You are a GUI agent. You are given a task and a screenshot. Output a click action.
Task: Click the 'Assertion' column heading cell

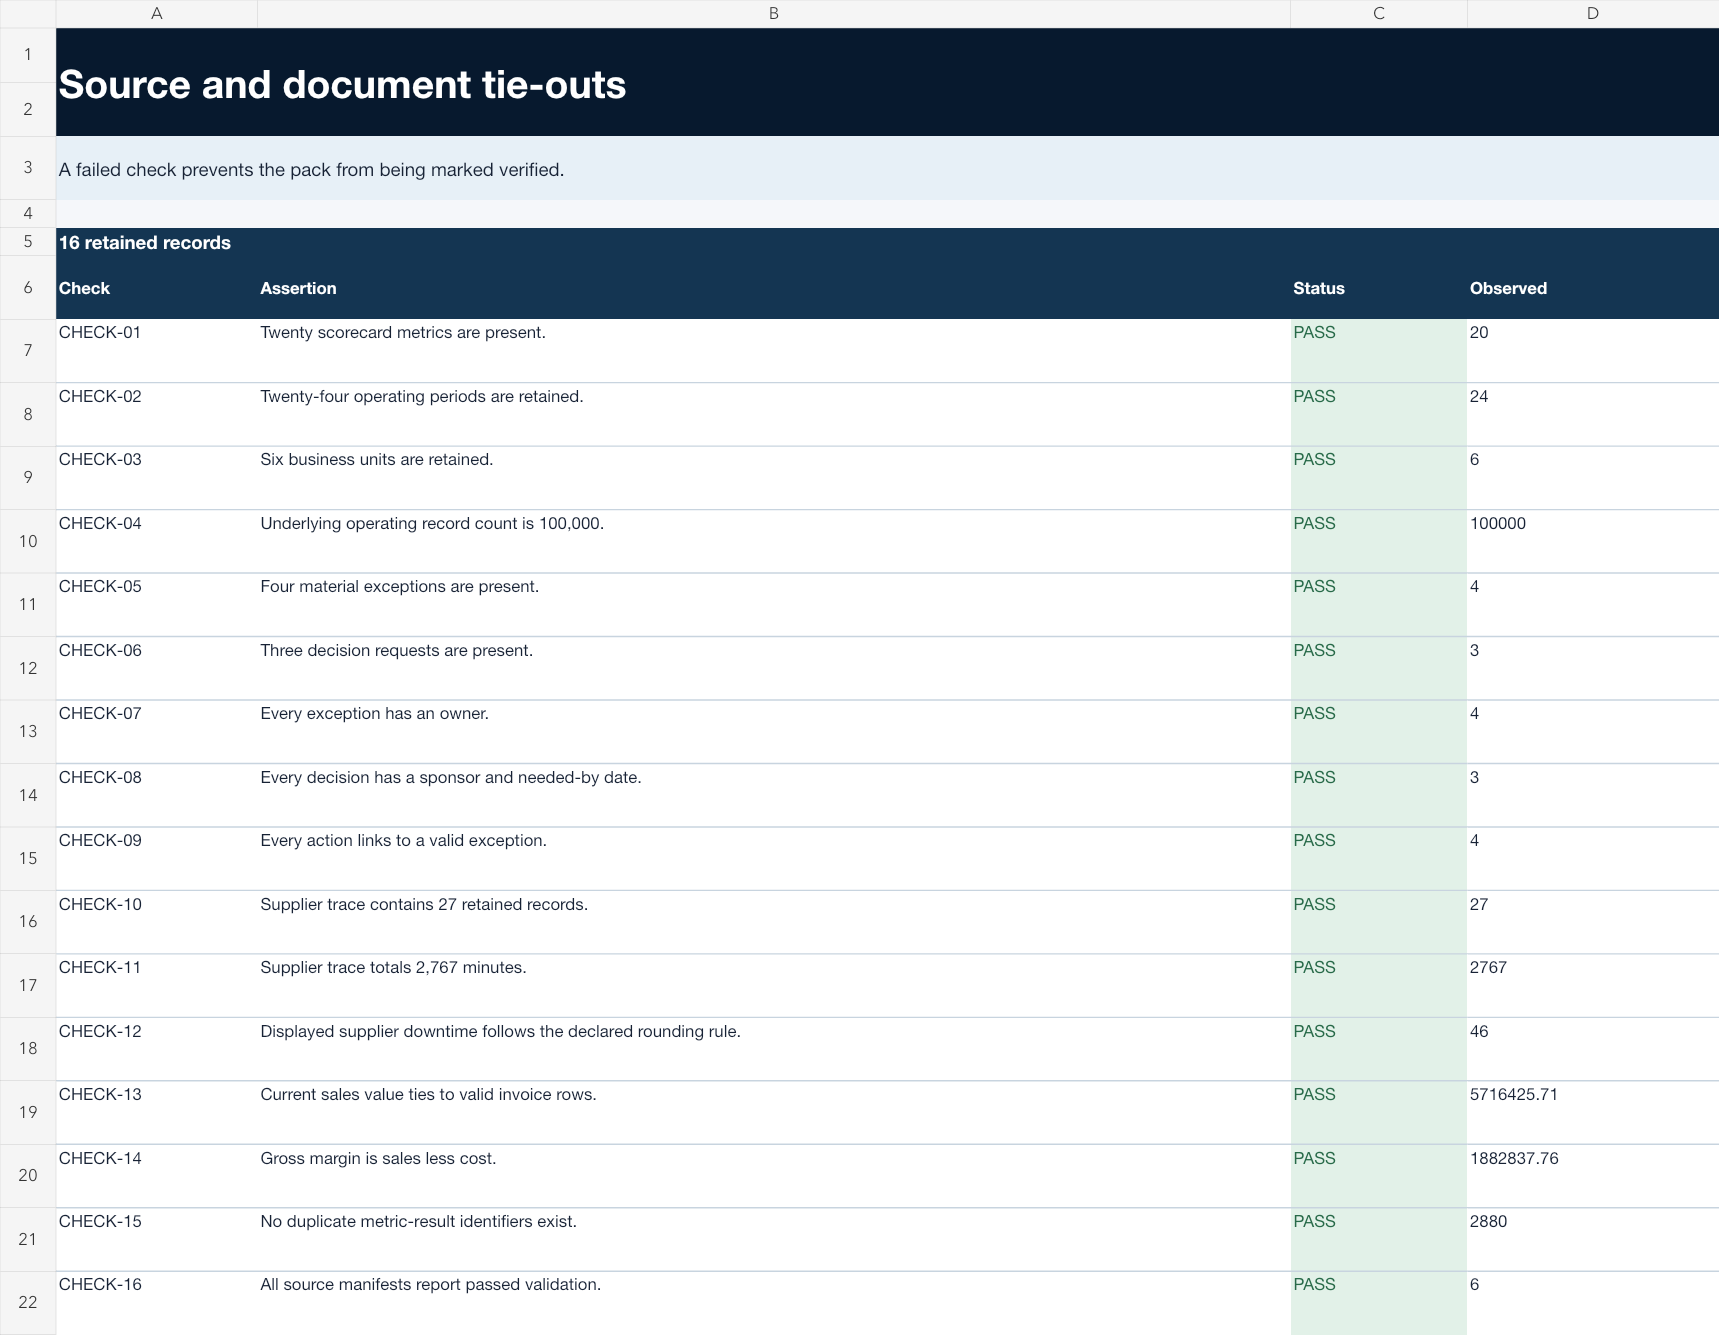[x=773, y=288]
